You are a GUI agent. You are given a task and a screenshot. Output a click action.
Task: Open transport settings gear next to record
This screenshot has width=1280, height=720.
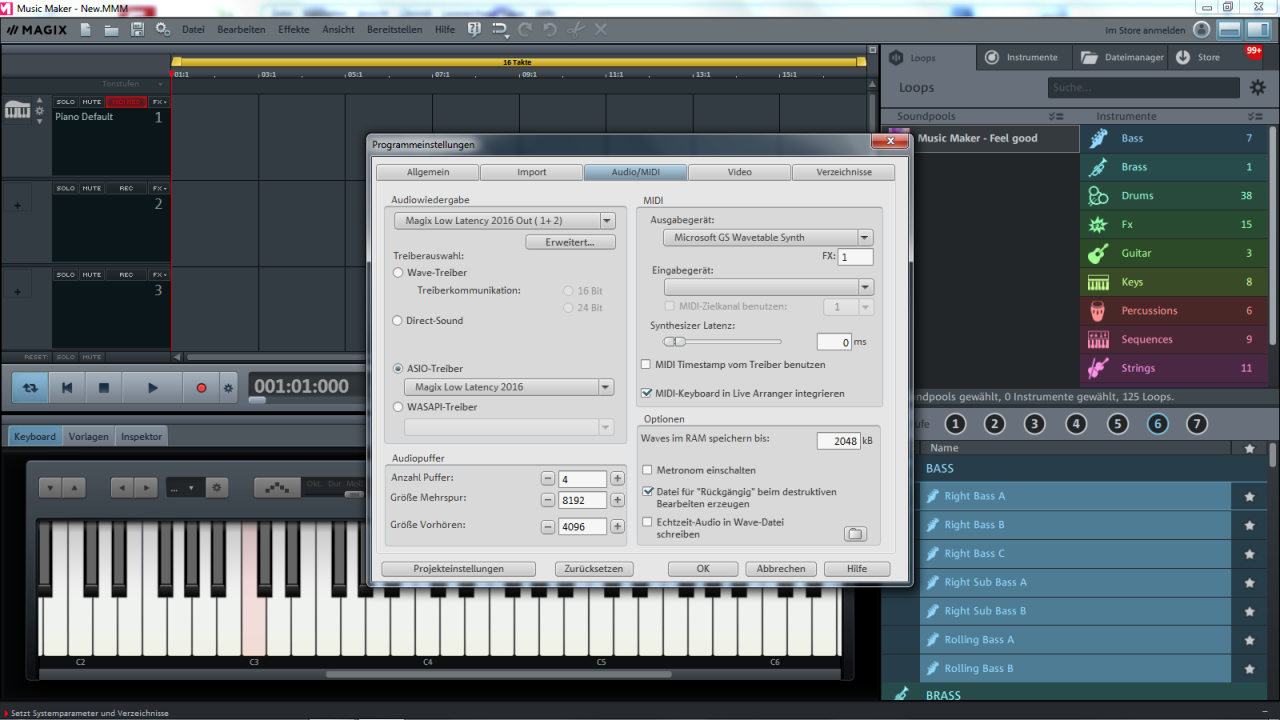(228, 388)
